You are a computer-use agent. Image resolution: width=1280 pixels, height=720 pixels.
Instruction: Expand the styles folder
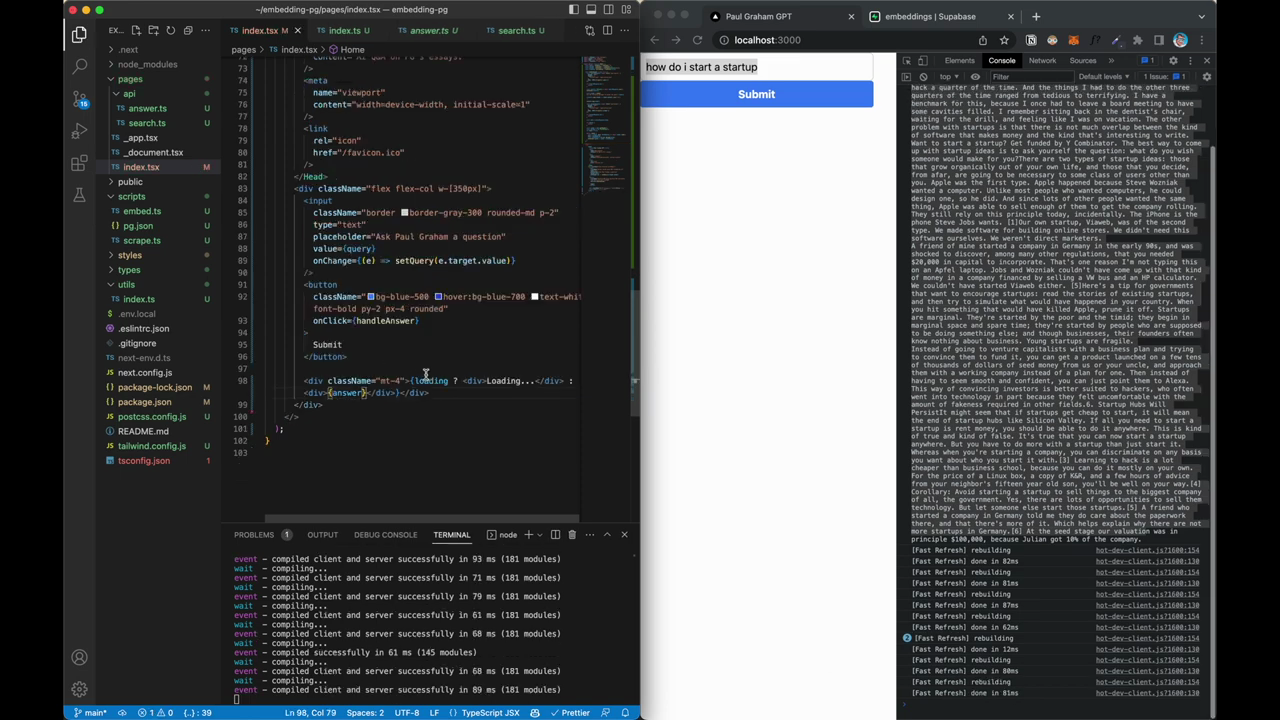click(x=130, y=256)
